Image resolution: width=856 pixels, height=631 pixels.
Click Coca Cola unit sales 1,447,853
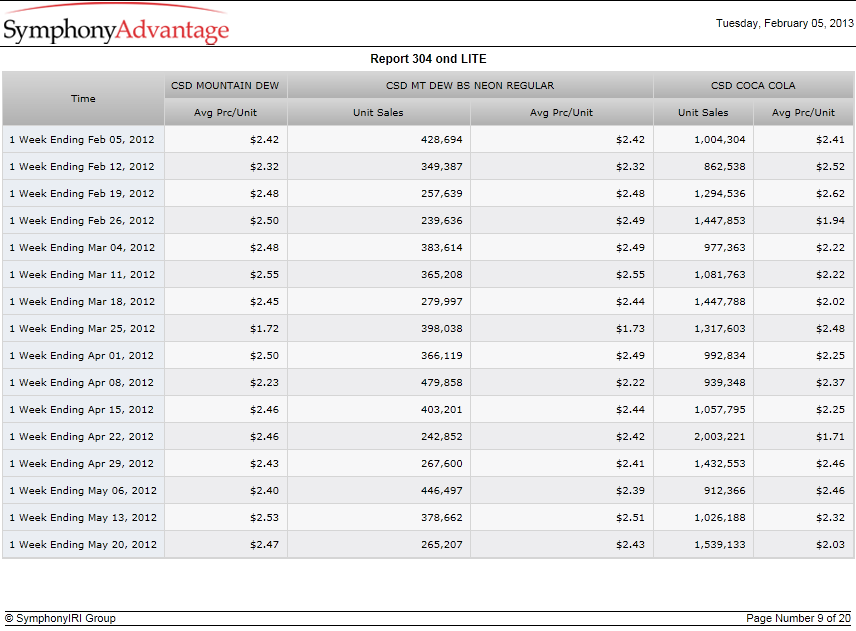coord(720,221)
